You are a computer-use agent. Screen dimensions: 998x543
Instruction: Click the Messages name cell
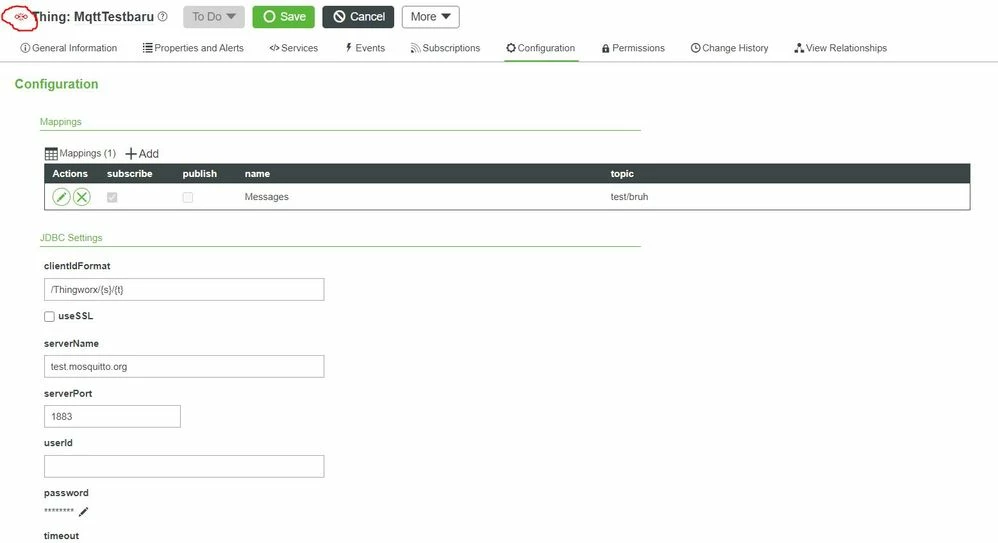coord(267,197)
